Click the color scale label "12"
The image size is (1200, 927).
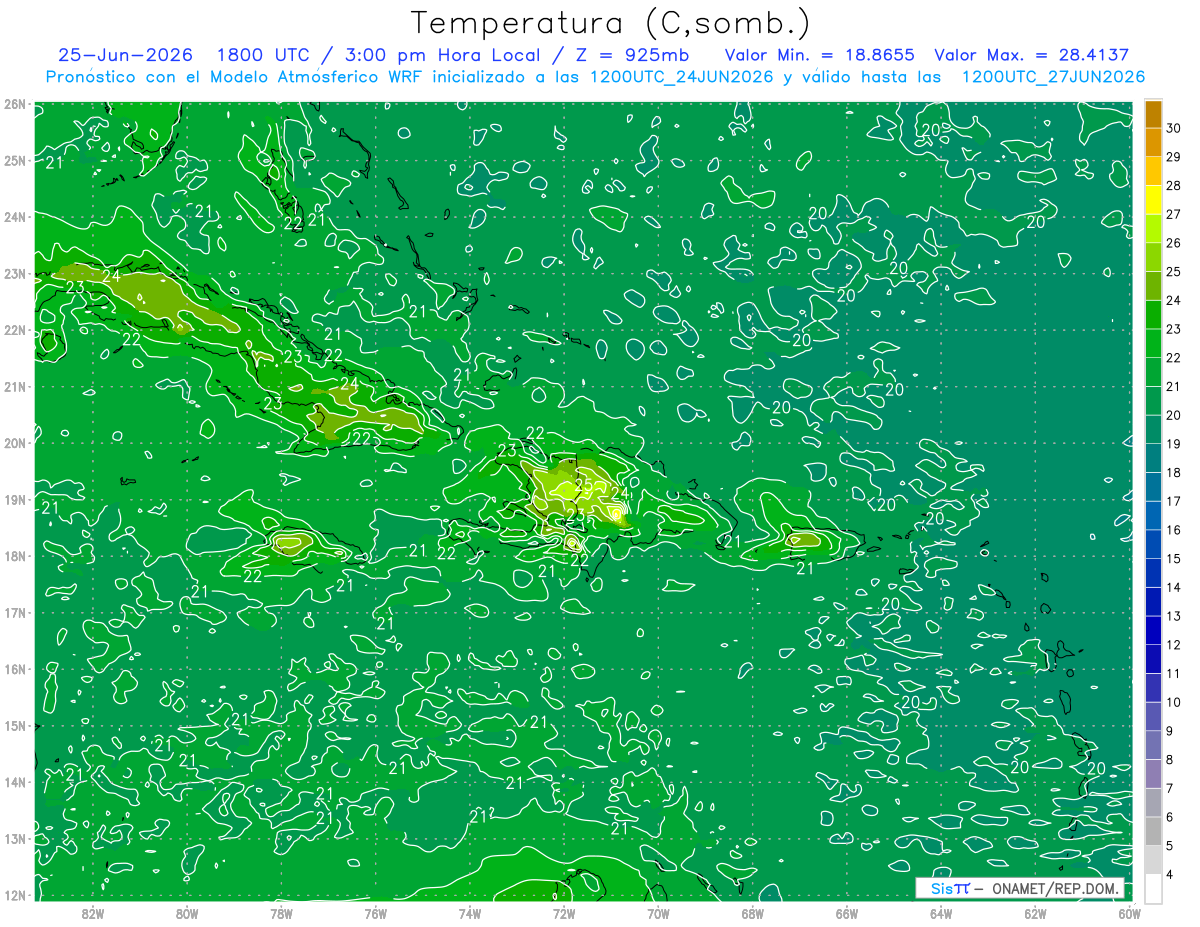pyautogui.click(x=1174, y=645)
